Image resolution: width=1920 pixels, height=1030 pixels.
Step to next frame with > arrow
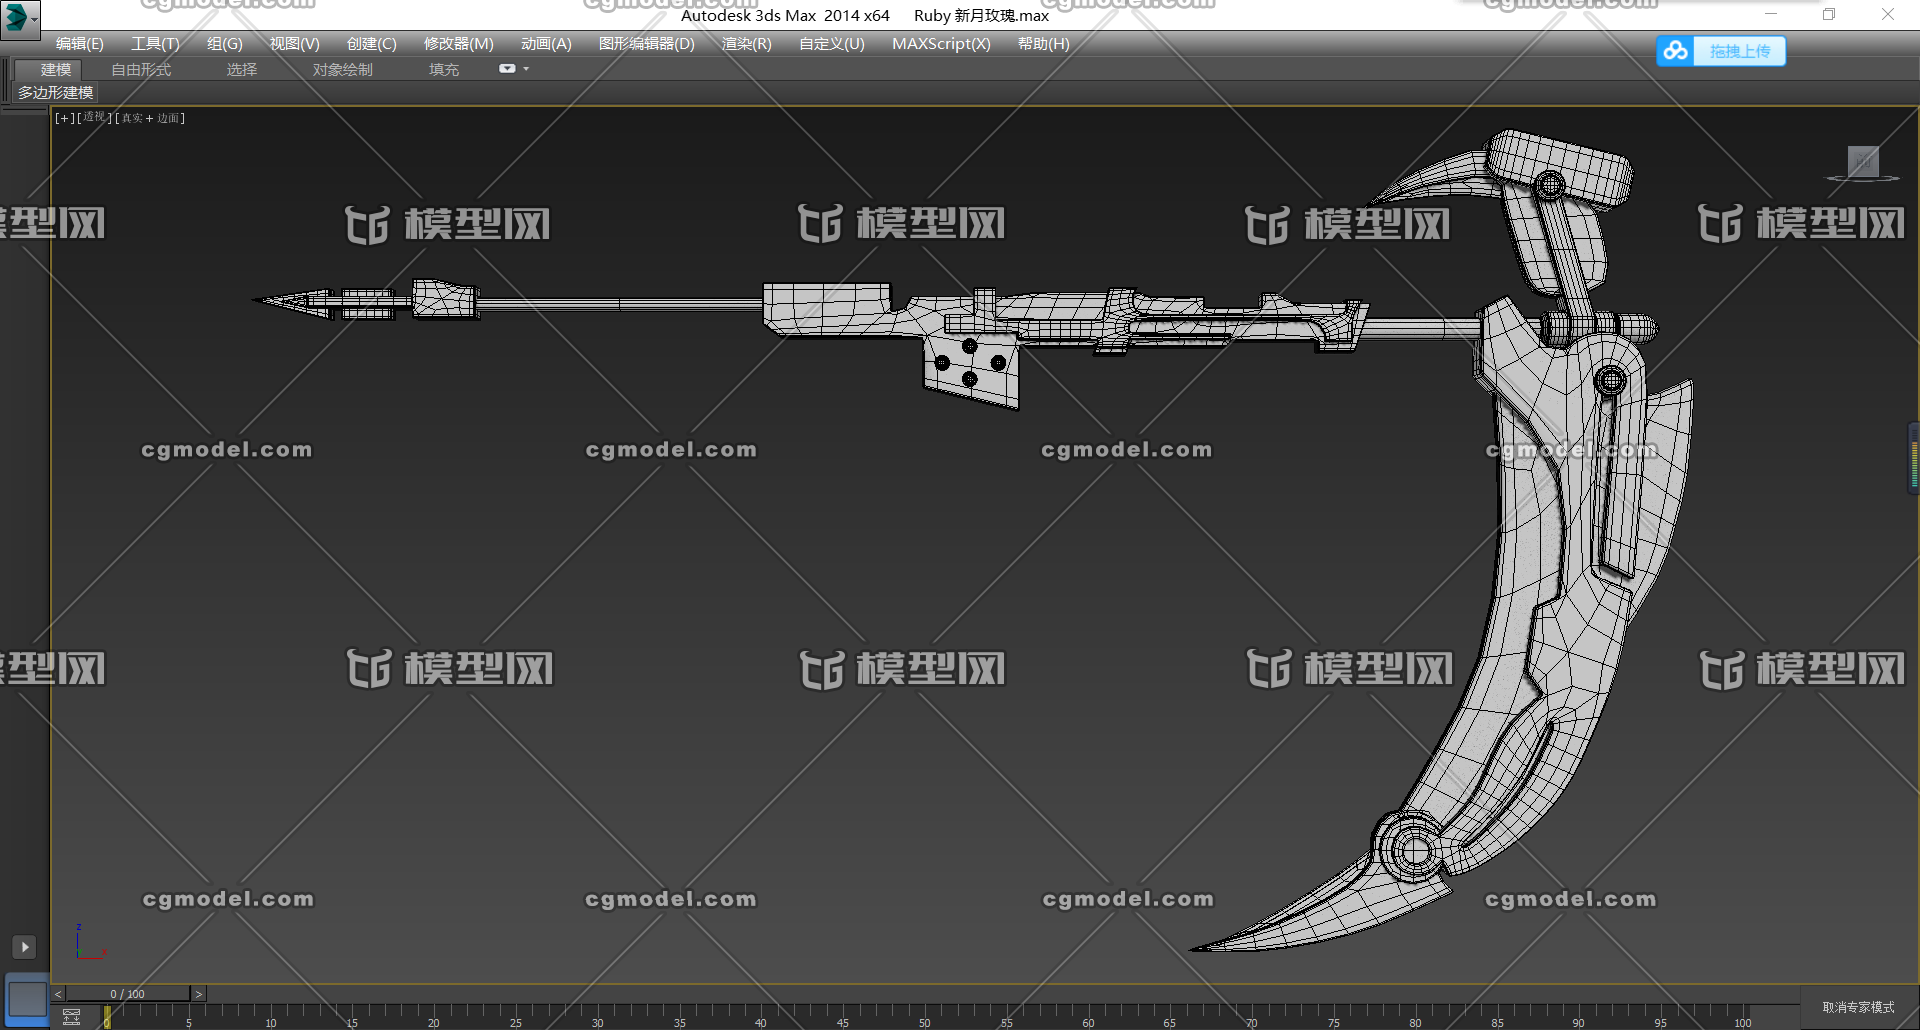199,994
